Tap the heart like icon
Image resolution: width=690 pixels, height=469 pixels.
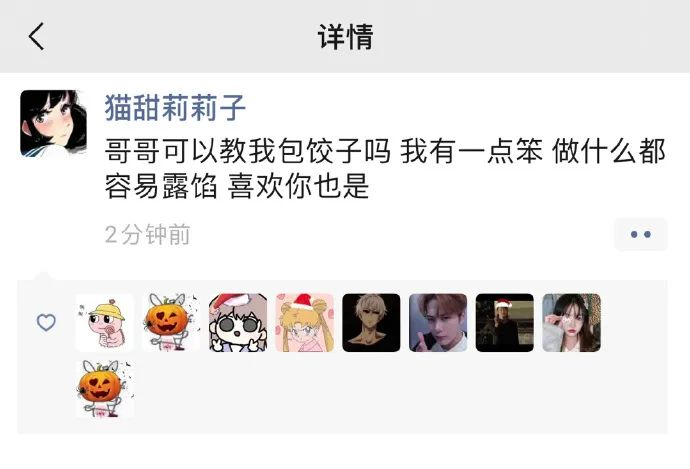[46, 322]
